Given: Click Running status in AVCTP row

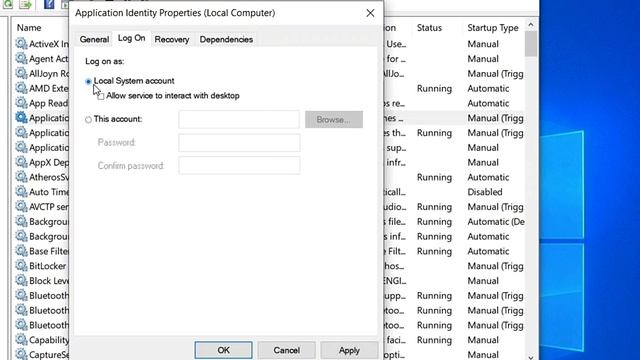Looking at the screenshot, I should point(434,207).
